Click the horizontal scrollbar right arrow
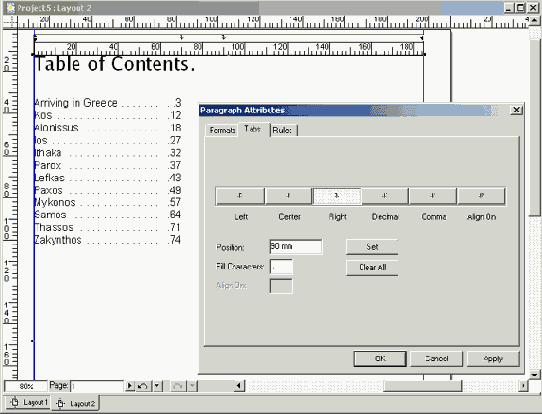 (x=524, y=386)
